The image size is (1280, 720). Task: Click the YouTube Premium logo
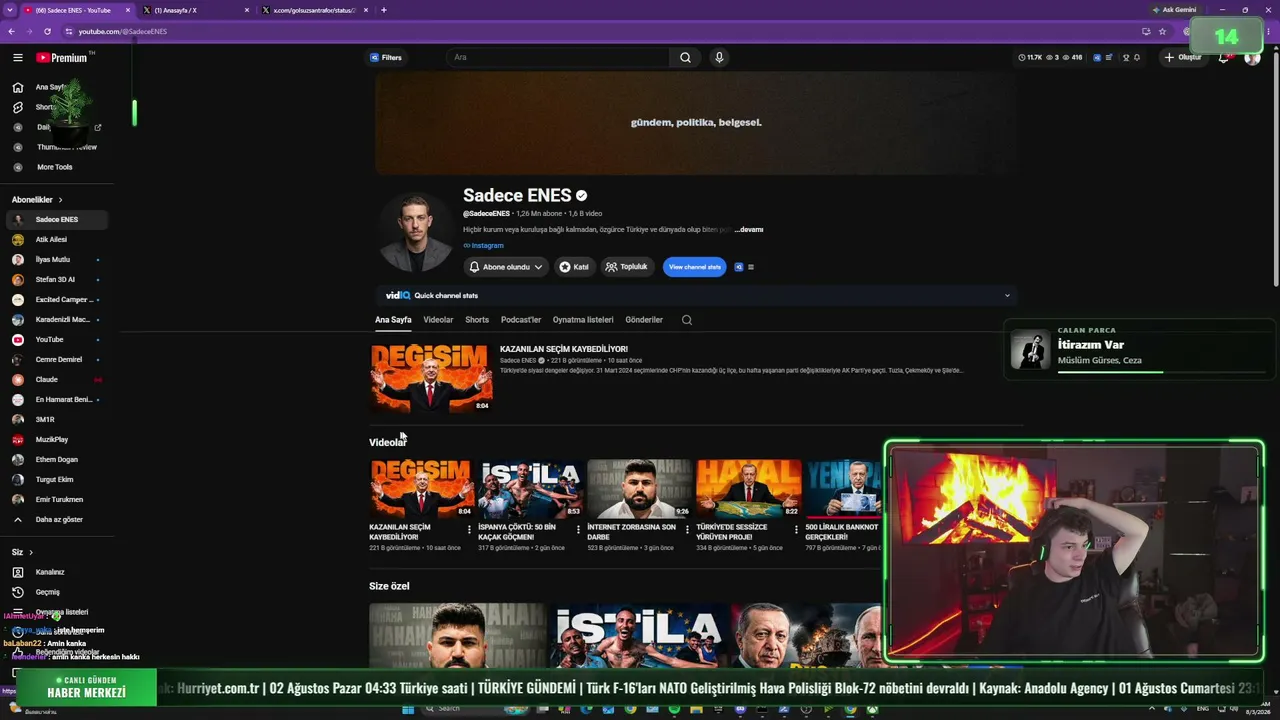(x=62, y=57)
